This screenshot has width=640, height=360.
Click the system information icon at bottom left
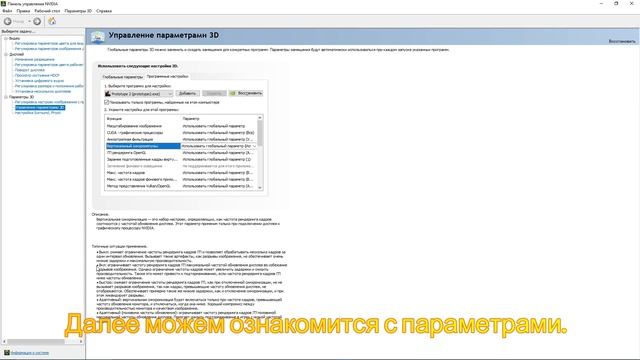pos(7,352)
